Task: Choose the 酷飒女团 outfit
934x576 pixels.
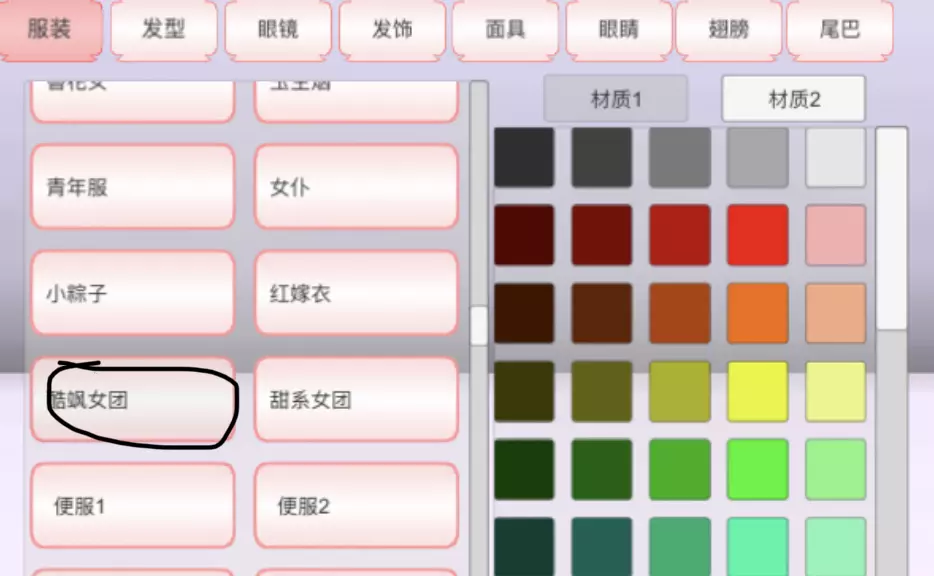Action: [x=133, y=400]
